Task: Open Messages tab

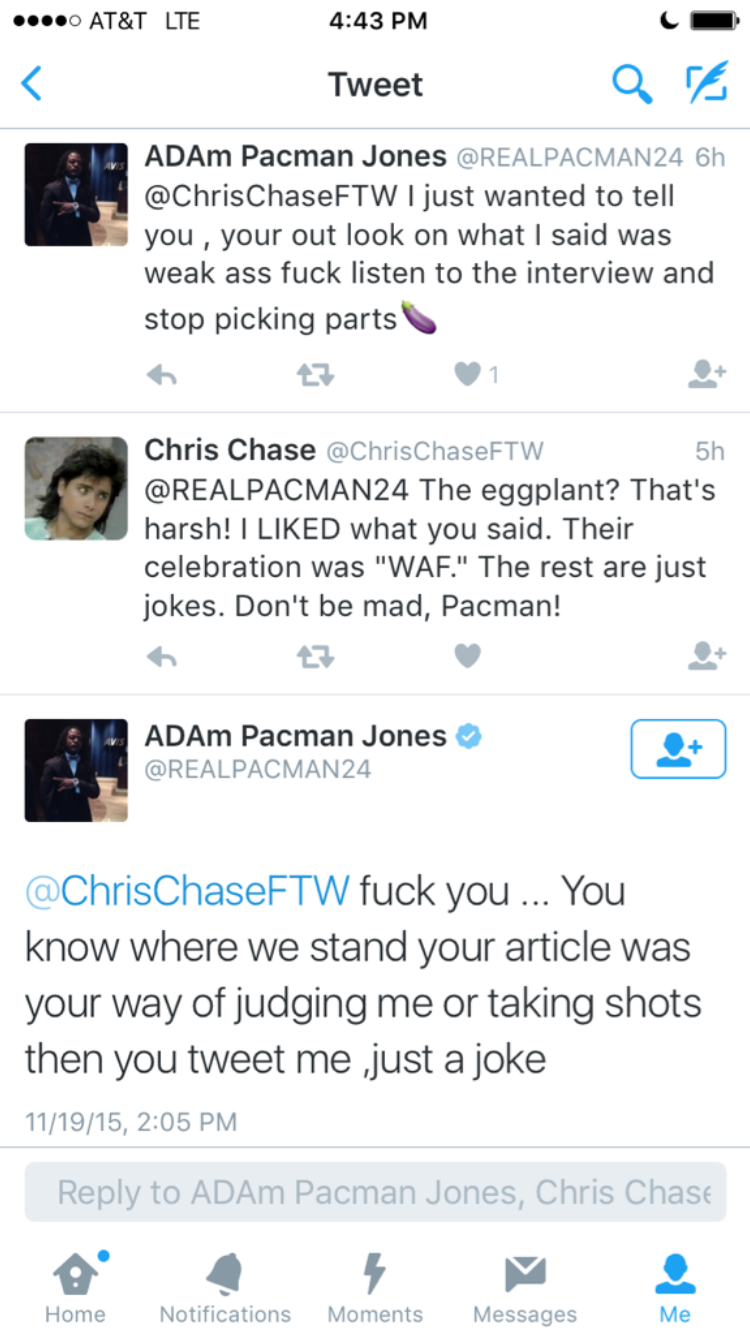Action: coord(525,1288)
